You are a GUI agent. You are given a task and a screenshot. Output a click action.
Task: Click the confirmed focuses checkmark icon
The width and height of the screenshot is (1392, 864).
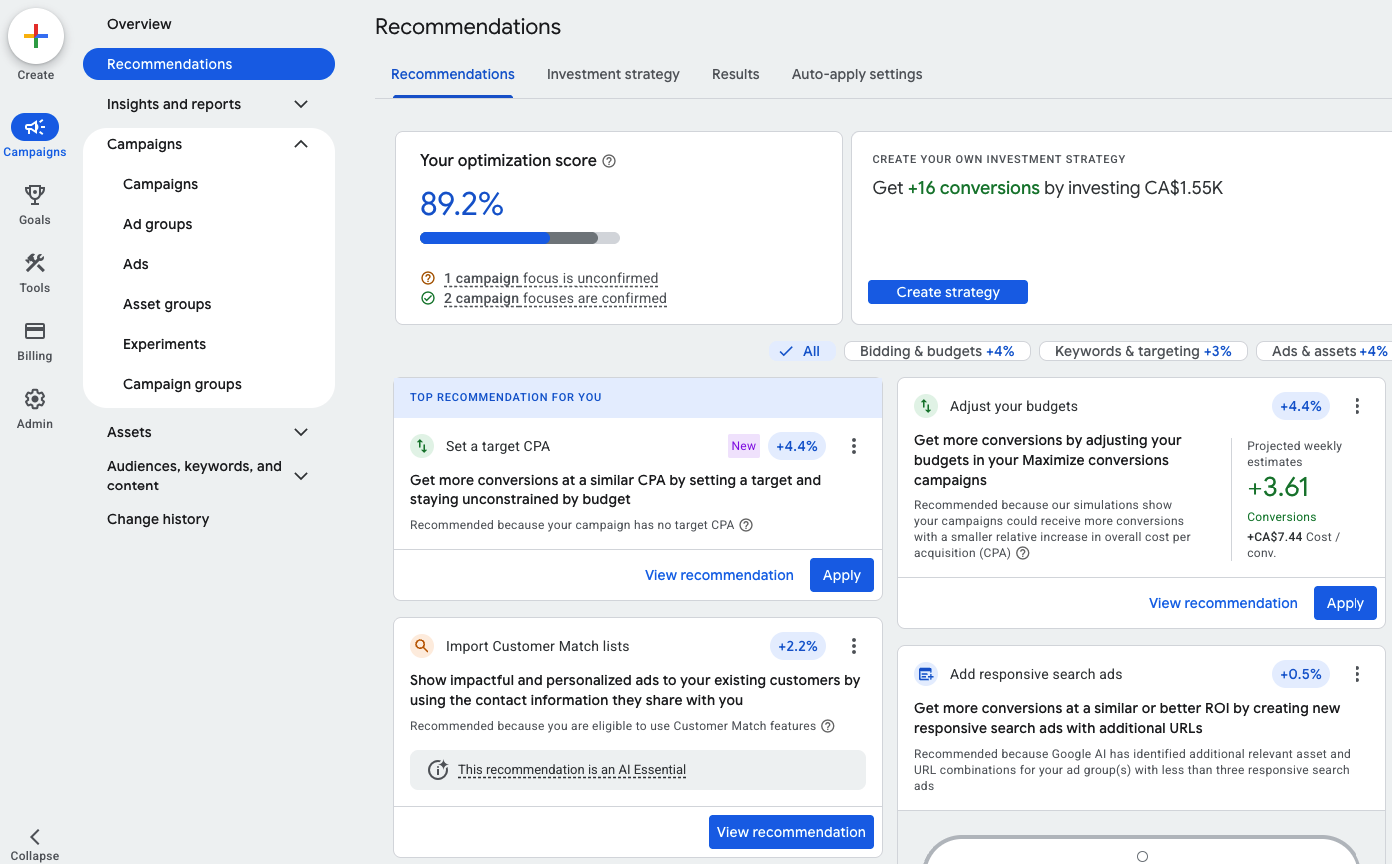pos(428,298)
